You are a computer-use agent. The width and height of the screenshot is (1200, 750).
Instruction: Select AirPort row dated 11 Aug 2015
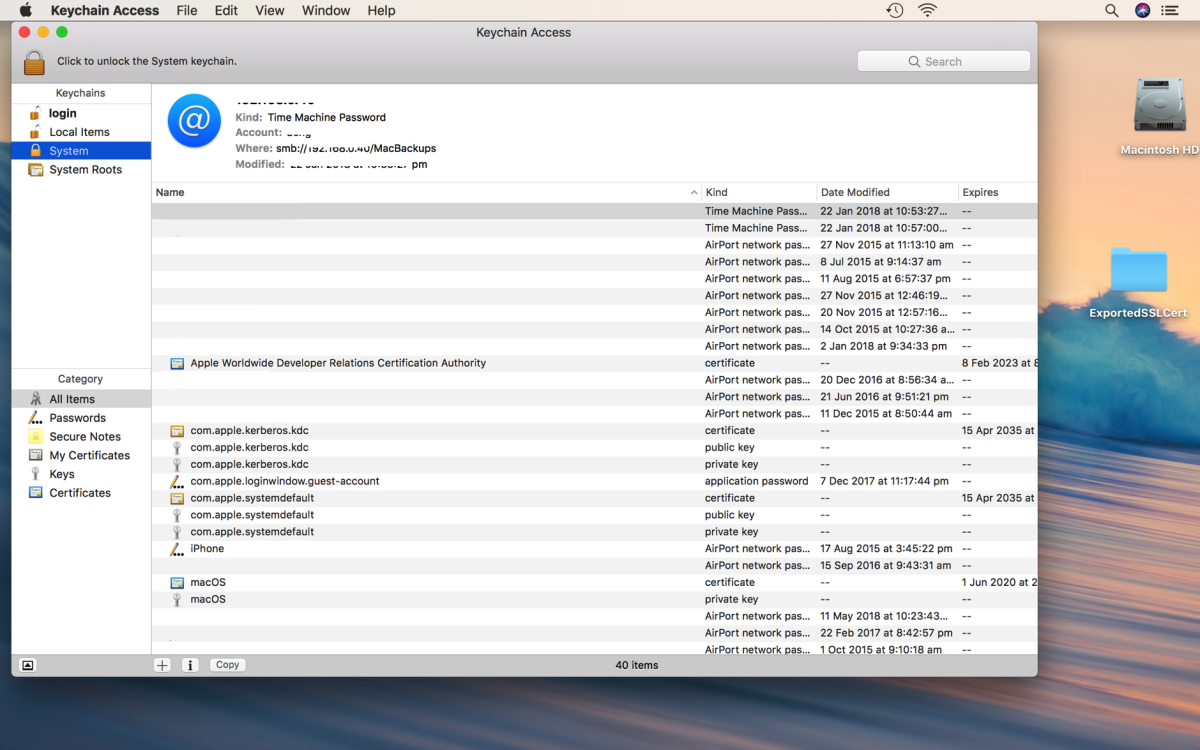[x=594, y=279]
